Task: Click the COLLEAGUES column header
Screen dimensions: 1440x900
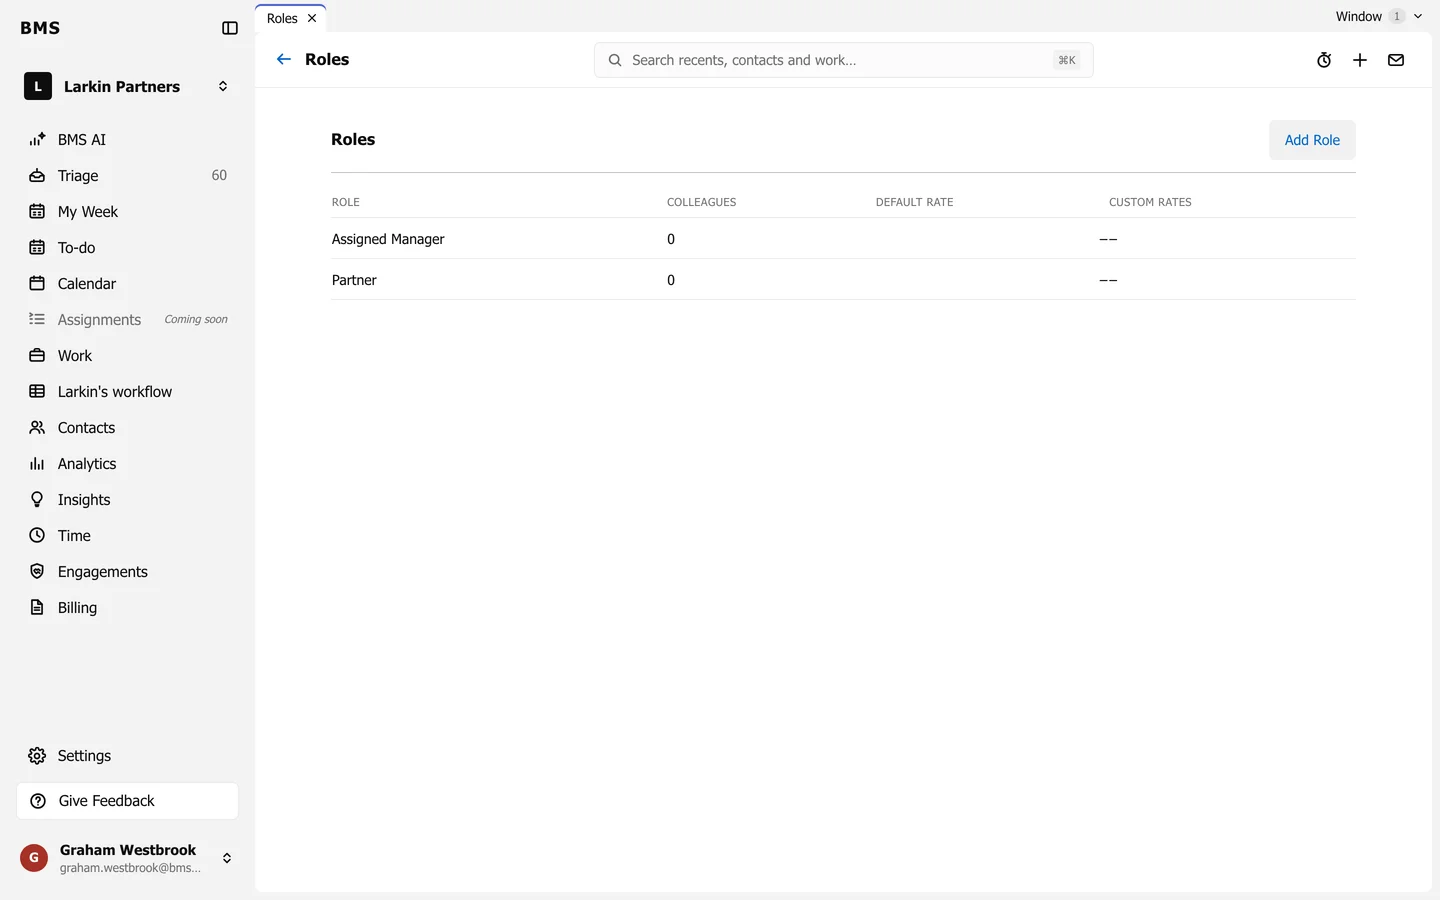Action: [701, 202]
